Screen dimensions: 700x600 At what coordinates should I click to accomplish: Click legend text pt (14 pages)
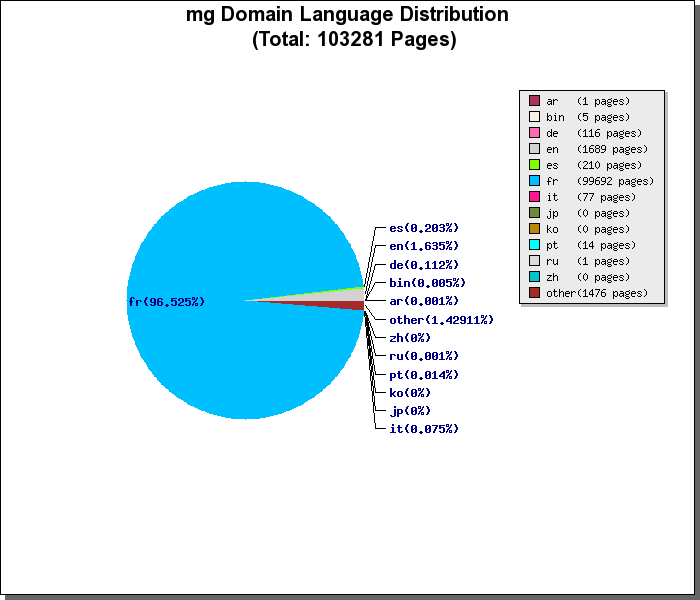tap(591, 245)
